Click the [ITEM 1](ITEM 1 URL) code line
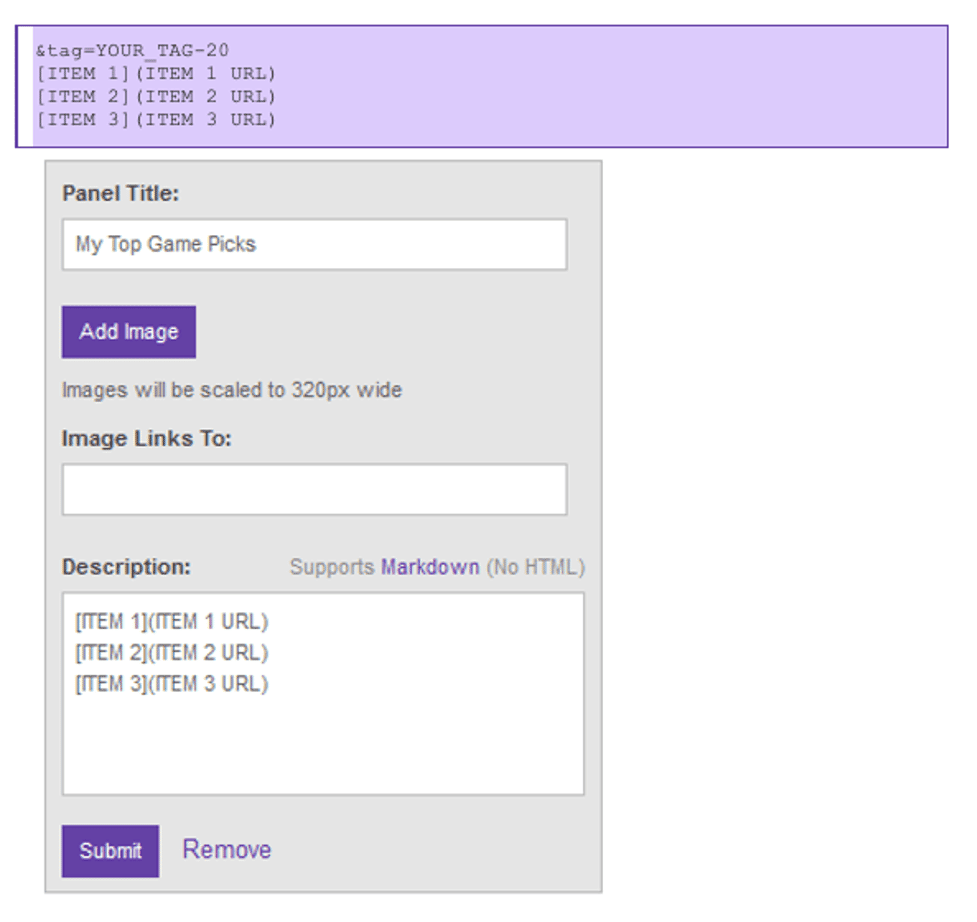The width and height of the screenshot is (977, 922). 156,74
